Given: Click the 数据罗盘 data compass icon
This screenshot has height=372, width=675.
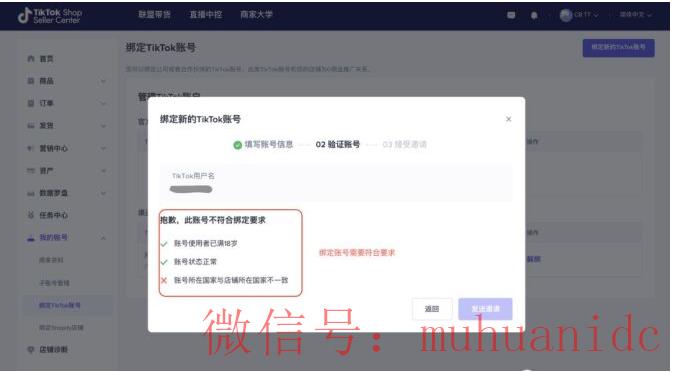Looking at the screenshot, I should pos(31,193).
